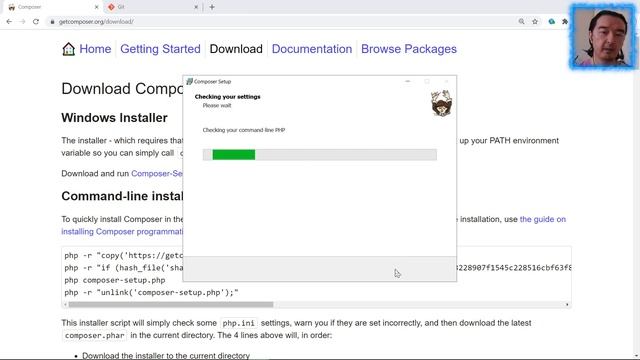Click the address bar URL field
The width and height of the screenshot is (640, 360).
282,22
